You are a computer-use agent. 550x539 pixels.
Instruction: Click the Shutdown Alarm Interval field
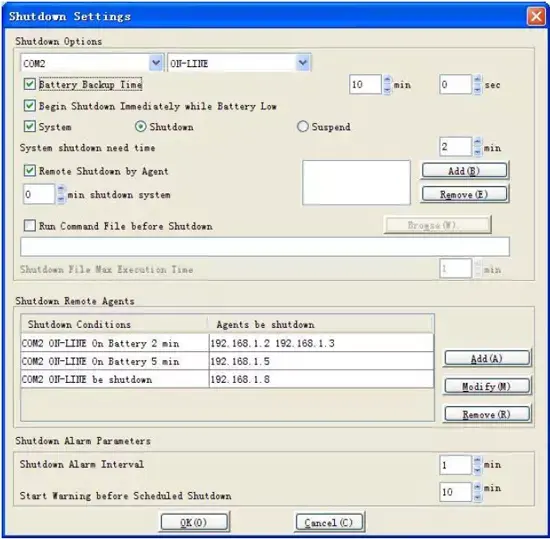click(455, 465)
